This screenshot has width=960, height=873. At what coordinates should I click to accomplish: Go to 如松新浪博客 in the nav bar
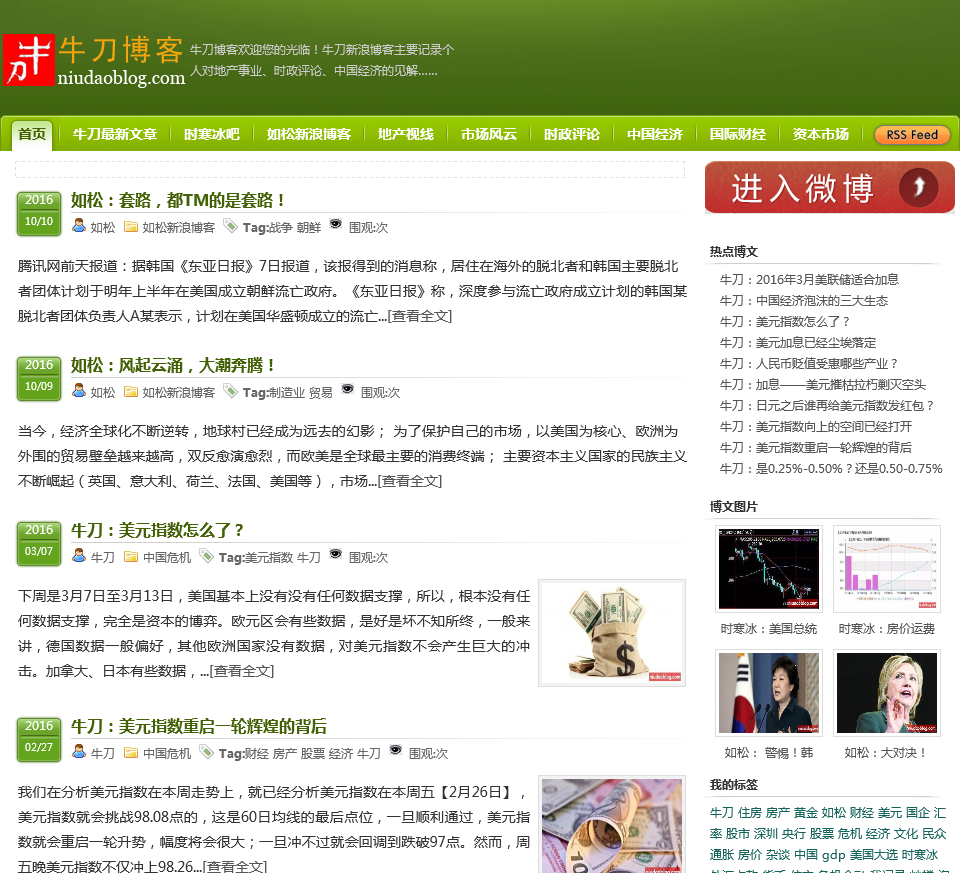[x=309, y=134]
